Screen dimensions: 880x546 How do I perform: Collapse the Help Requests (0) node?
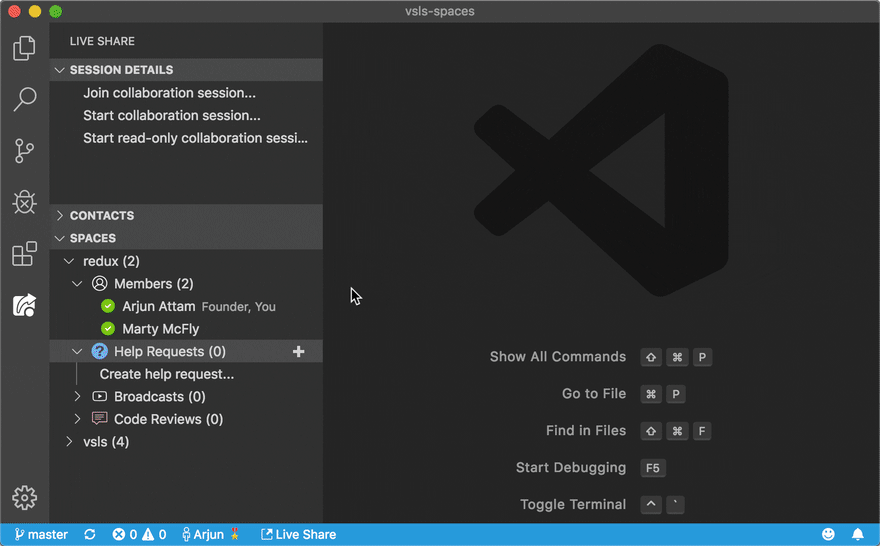[x=77, y=351]
